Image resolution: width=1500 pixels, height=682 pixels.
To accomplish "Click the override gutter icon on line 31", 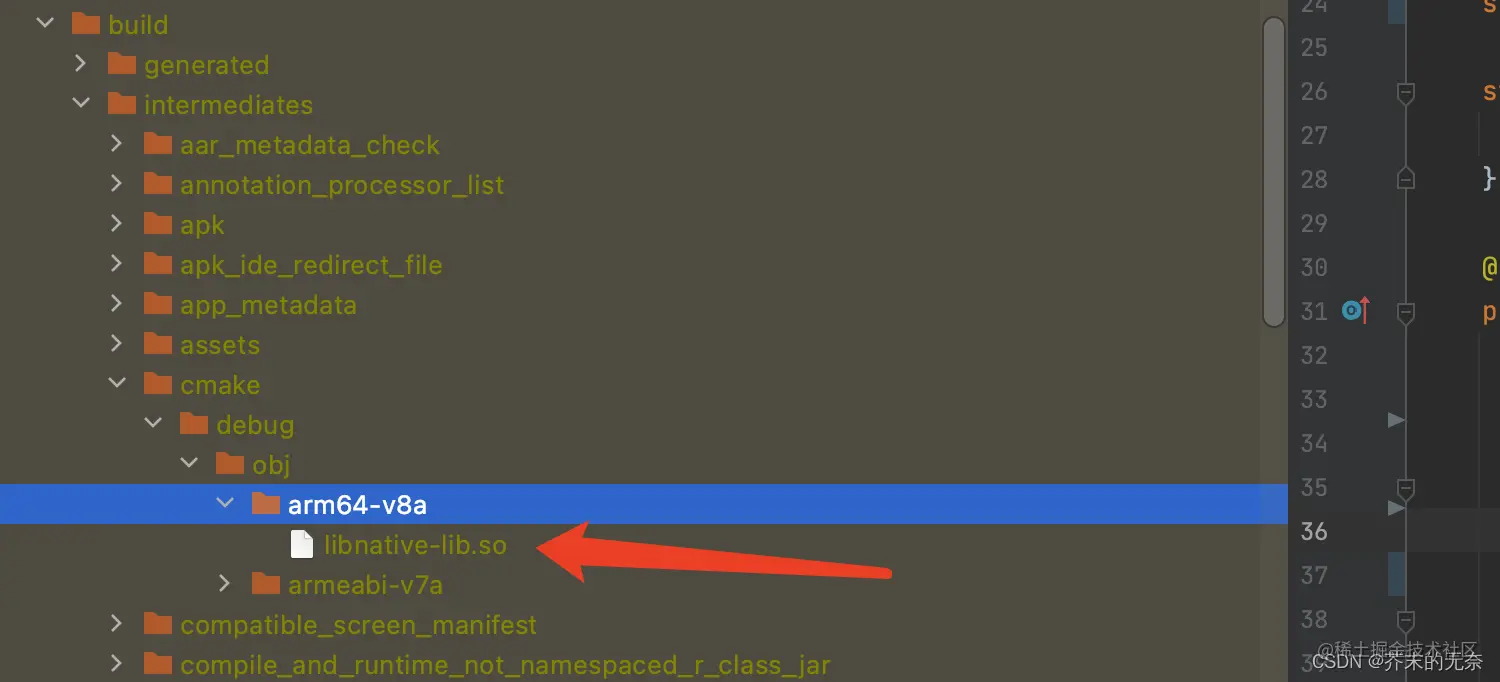I will click(x=1355, y=311).
